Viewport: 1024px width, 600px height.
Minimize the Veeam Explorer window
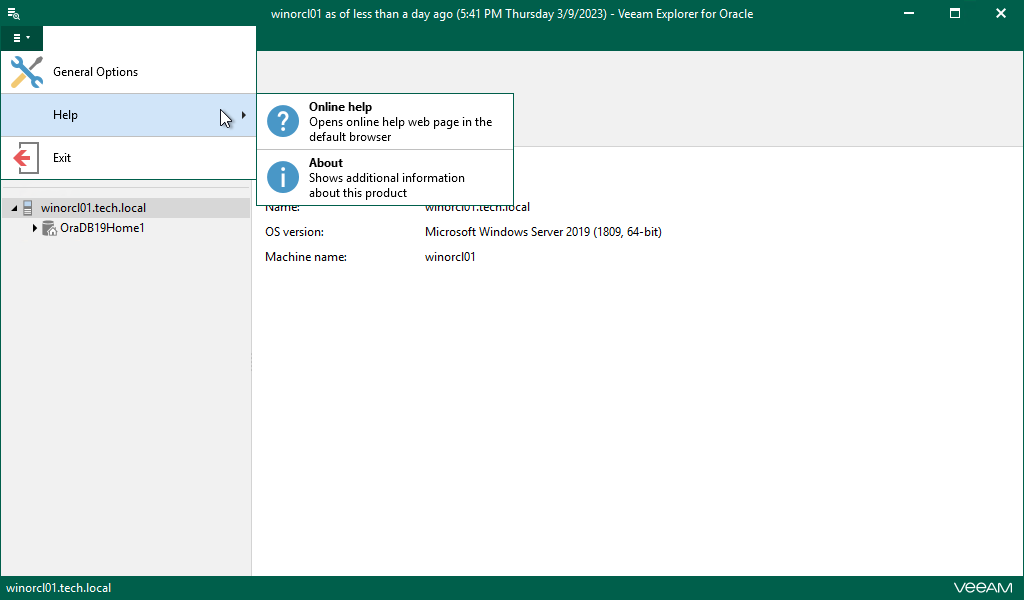(x=908, y=13)
